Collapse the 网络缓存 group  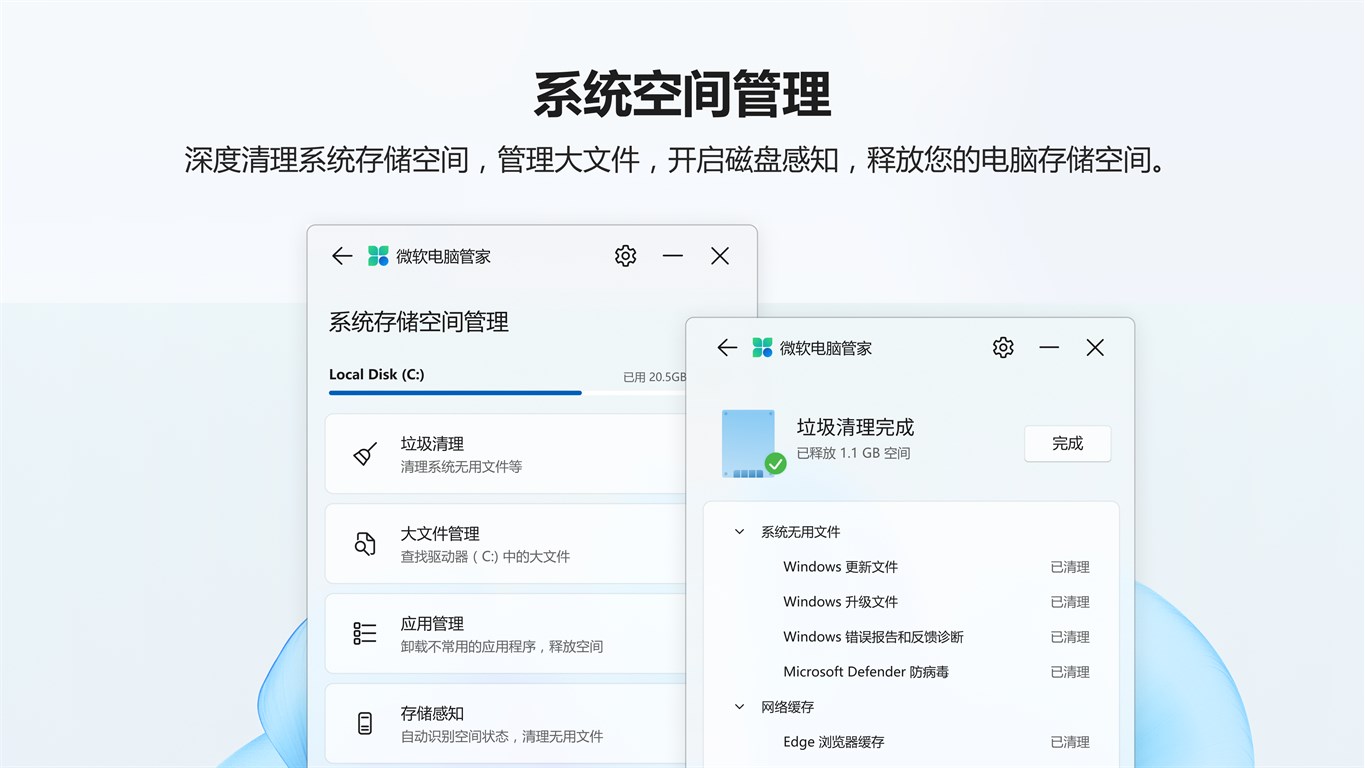[x=740, y=707]
